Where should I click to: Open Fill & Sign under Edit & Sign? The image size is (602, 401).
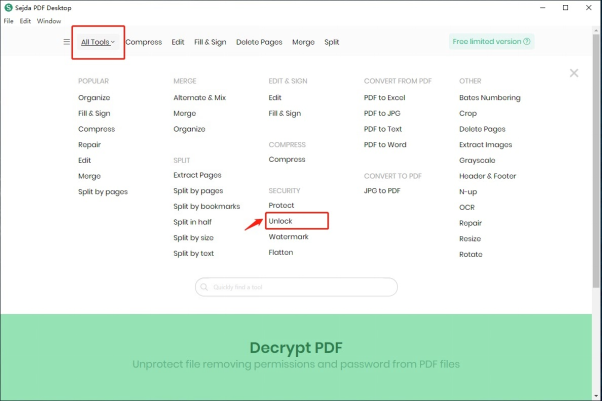[284, 113]
